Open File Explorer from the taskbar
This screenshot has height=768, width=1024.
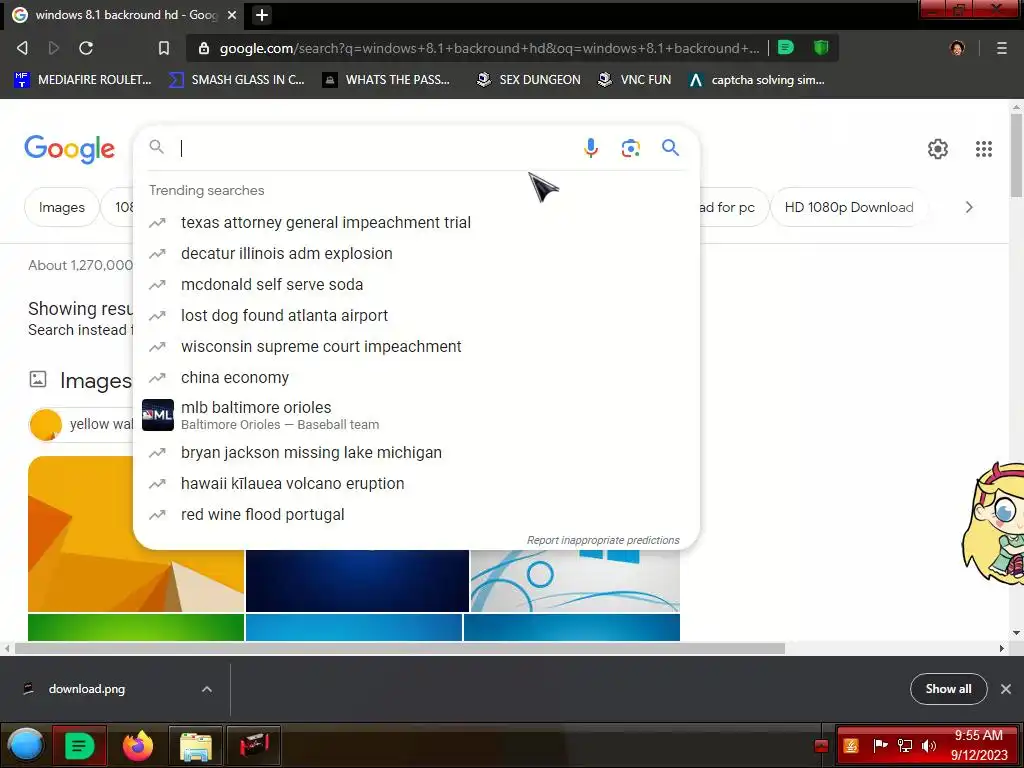(195, 745)
